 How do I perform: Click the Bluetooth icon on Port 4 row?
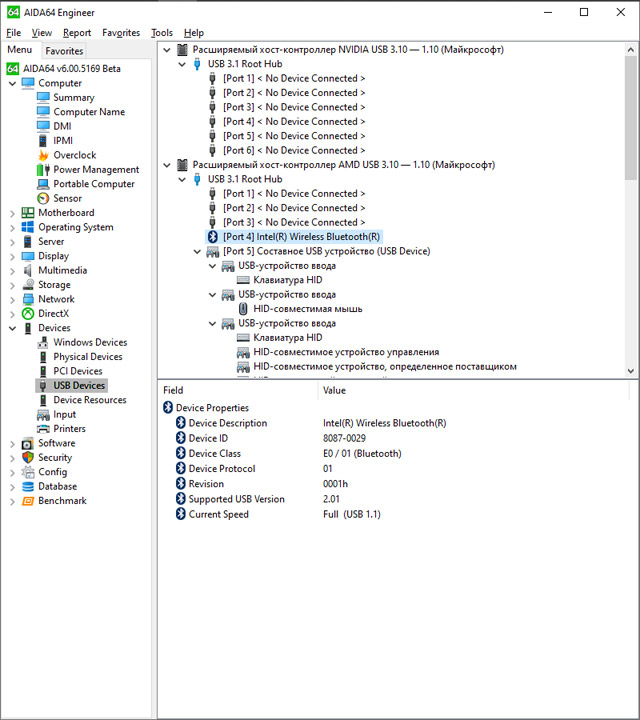[x=213, y=236]
